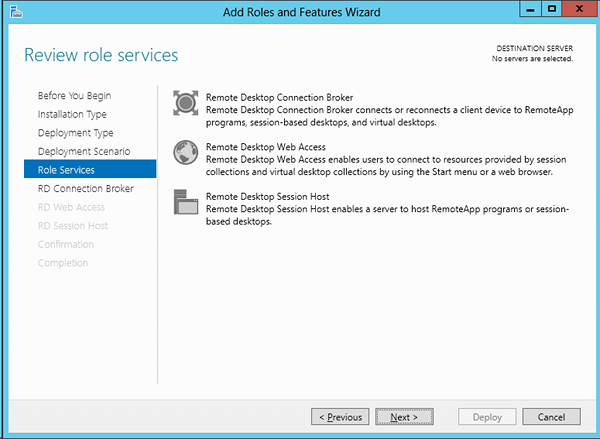Maximize the wizard window
Screen dimensions: 600x439
pos(551,9)
